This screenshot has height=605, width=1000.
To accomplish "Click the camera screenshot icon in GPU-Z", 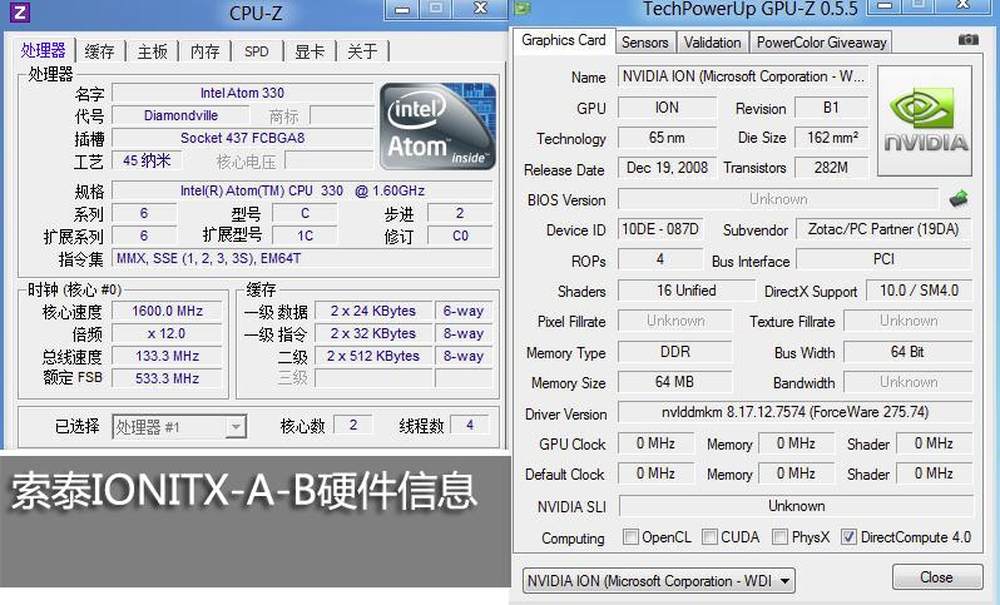I will coord(968,40).
